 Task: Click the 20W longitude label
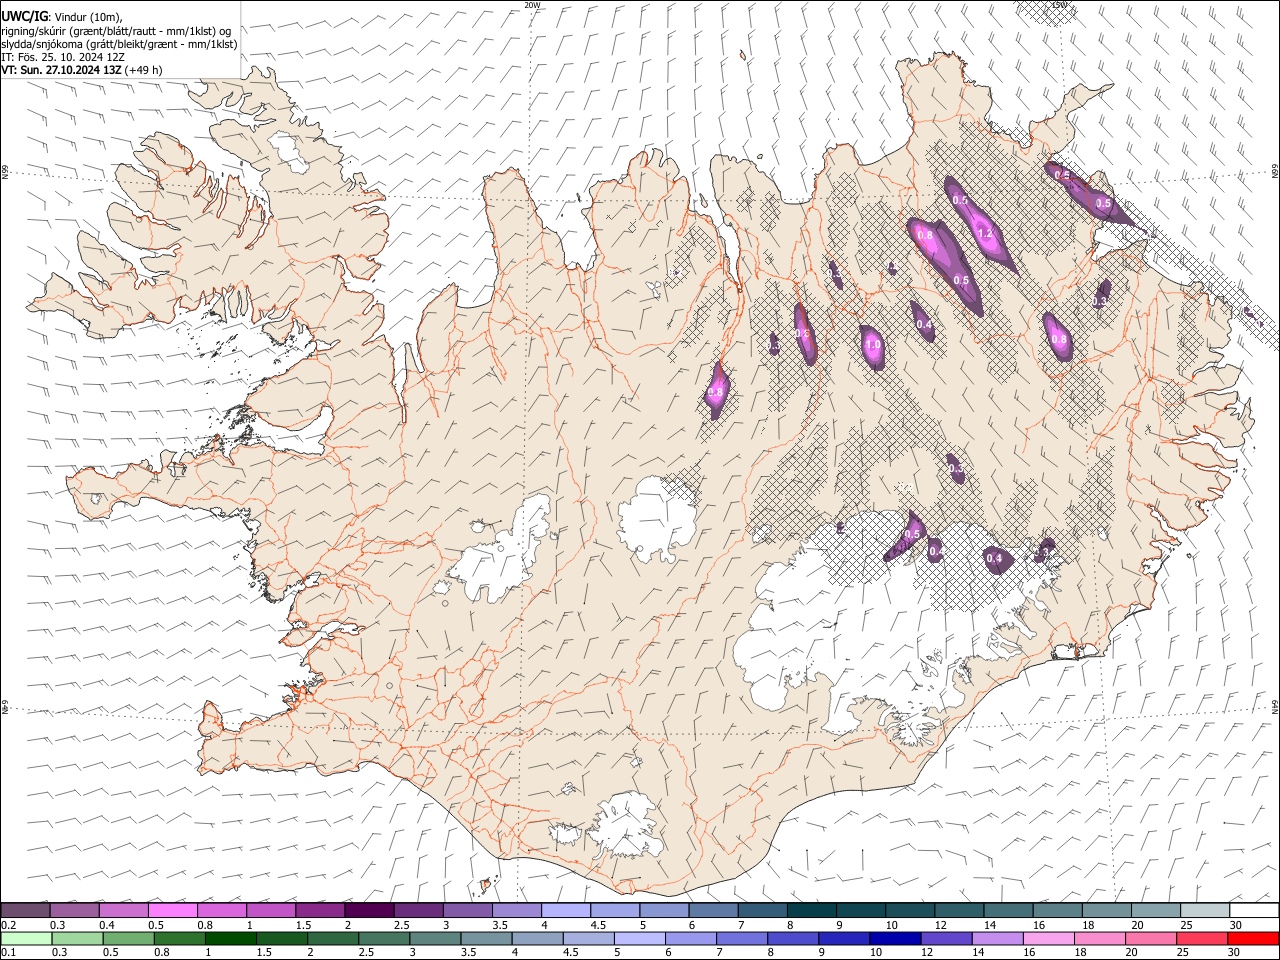pos(532,5)
